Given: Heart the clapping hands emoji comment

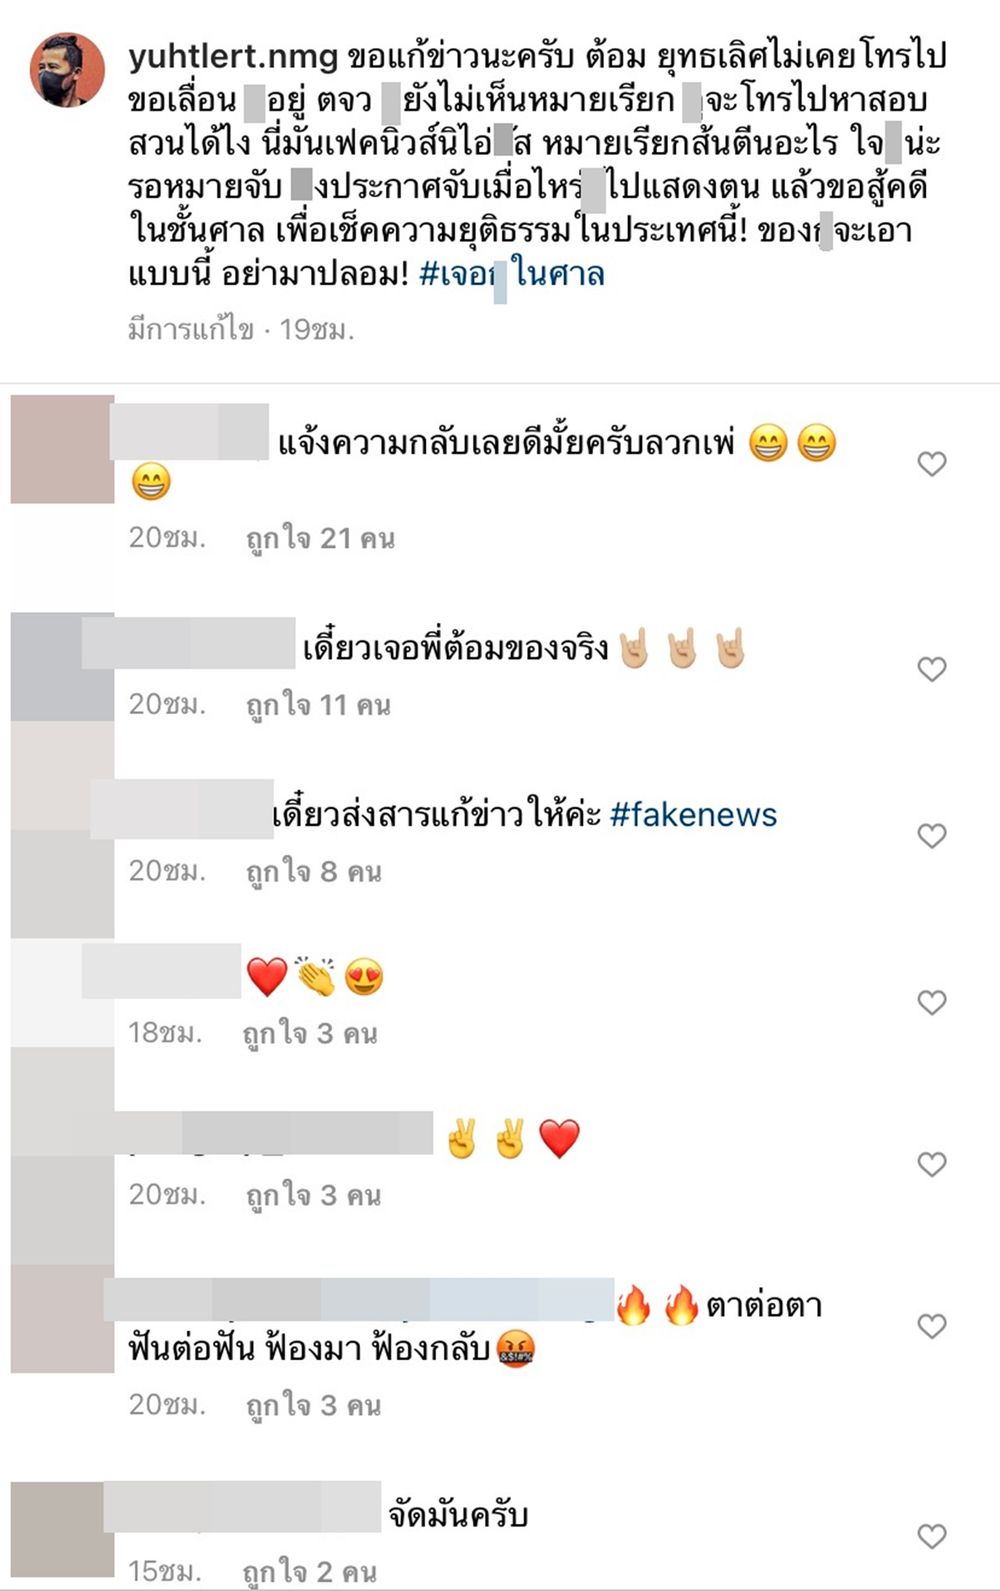Looking at the screenshot, I should point(932,1003).
